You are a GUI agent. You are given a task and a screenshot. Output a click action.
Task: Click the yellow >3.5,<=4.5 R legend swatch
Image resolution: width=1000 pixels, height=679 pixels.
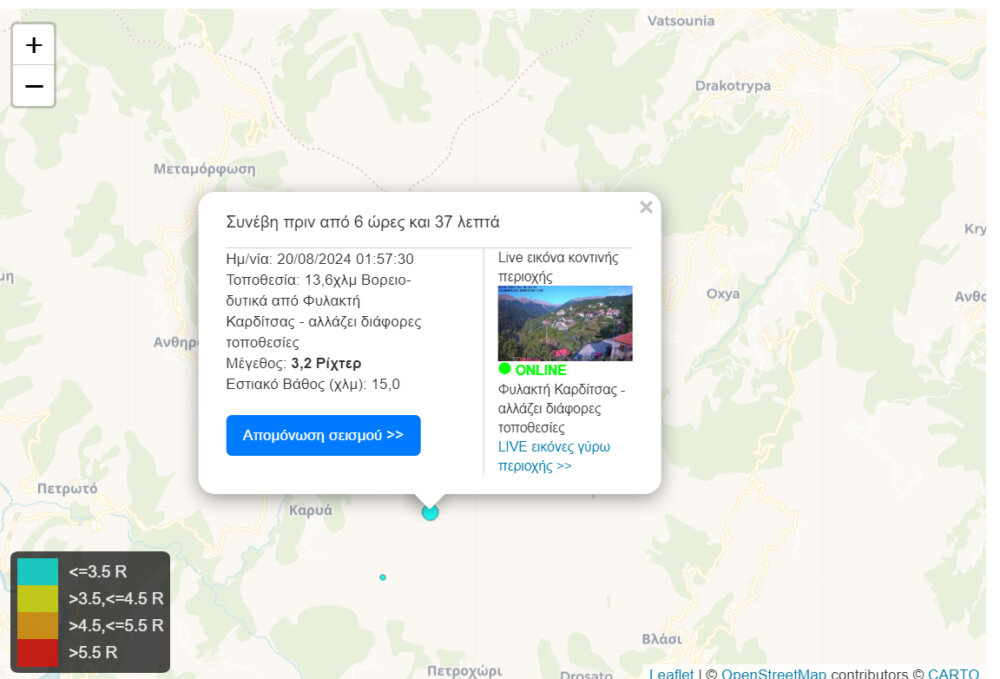tap(37, 599)
